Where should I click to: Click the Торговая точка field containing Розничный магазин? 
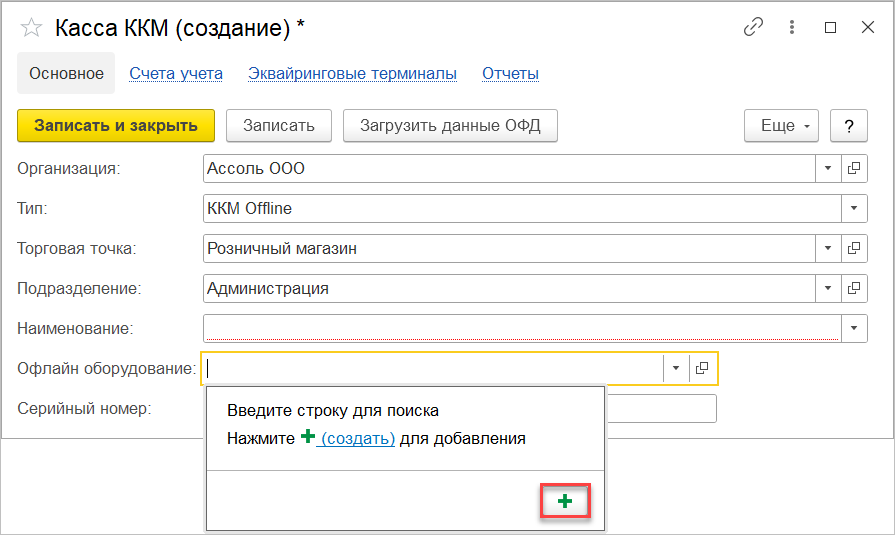(509, 248)
